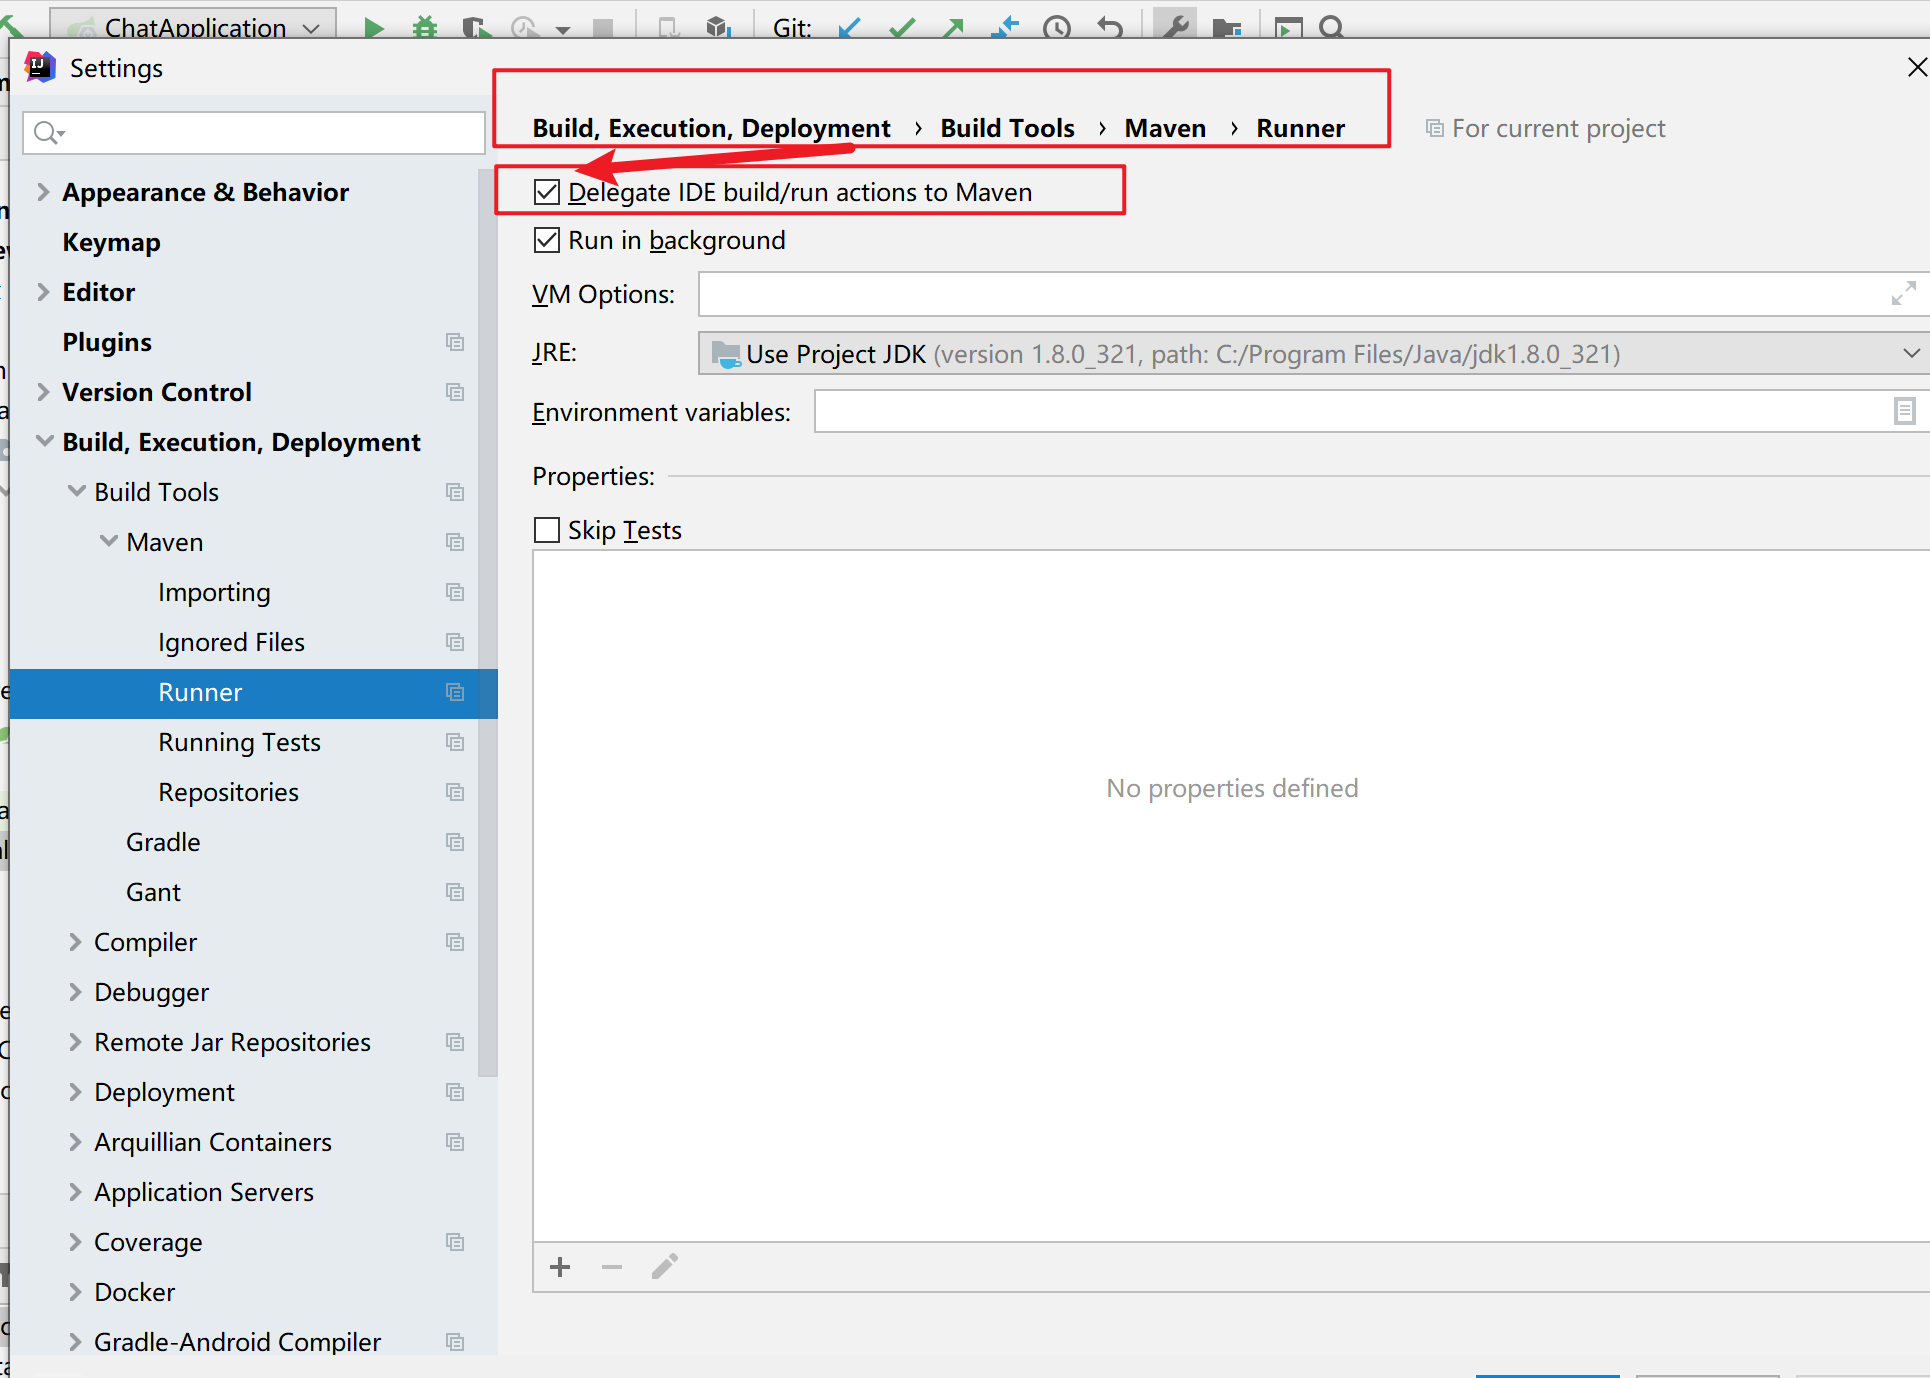
Task: Open settings via the wrench icon
Action: click(1176, 25)
